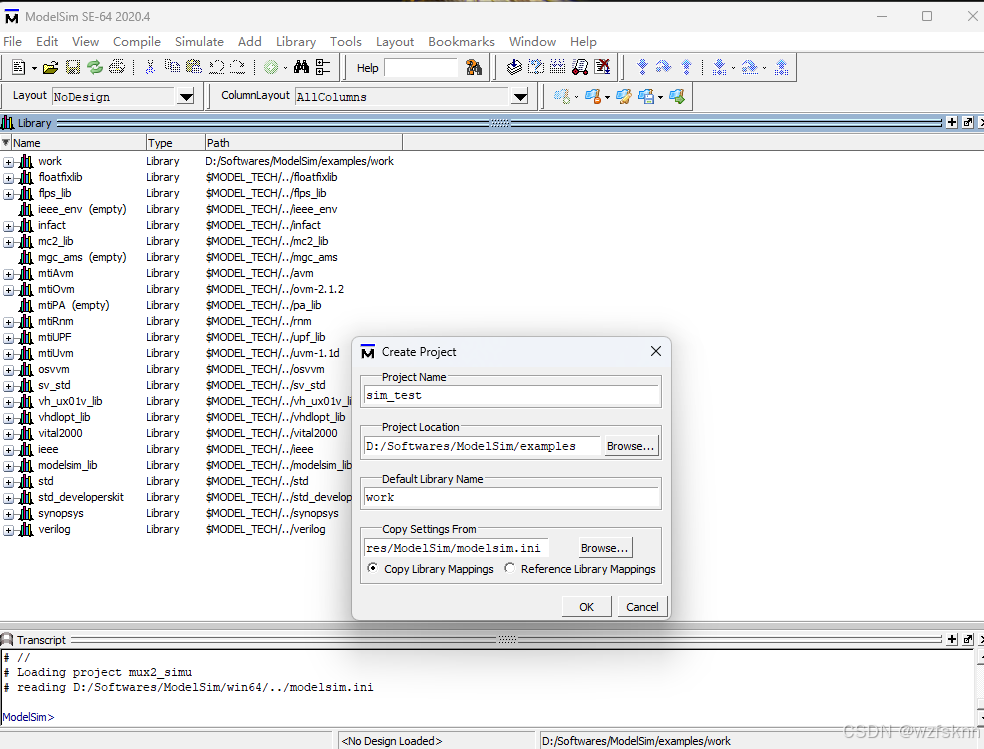Click OK in Create Project dialog

click(x=586, y=607)
